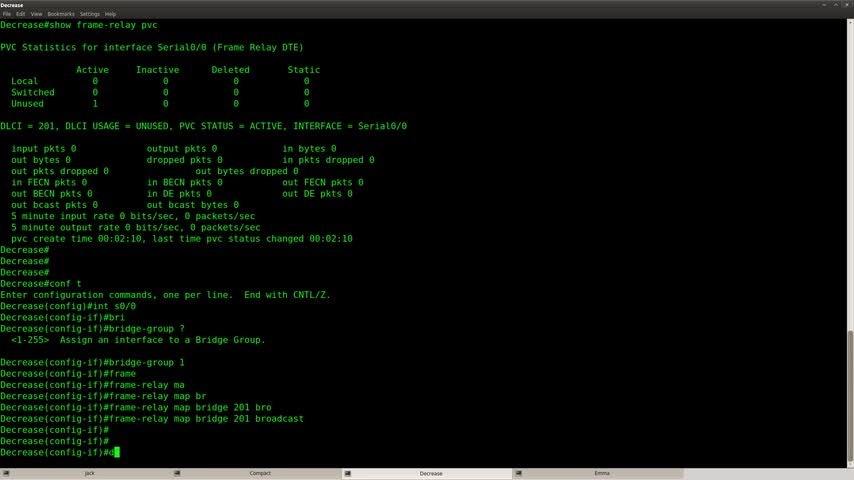Screen dimensions: 854x480
Task: Open the Settings menu
Action: pyautogui.click(x=89, y=14)
